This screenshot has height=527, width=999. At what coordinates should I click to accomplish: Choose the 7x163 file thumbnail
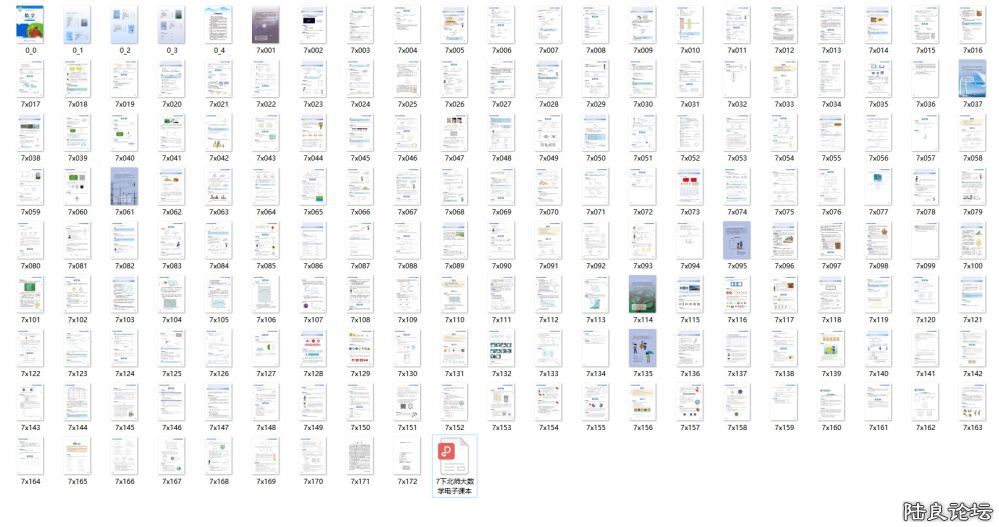pos(972,402)
